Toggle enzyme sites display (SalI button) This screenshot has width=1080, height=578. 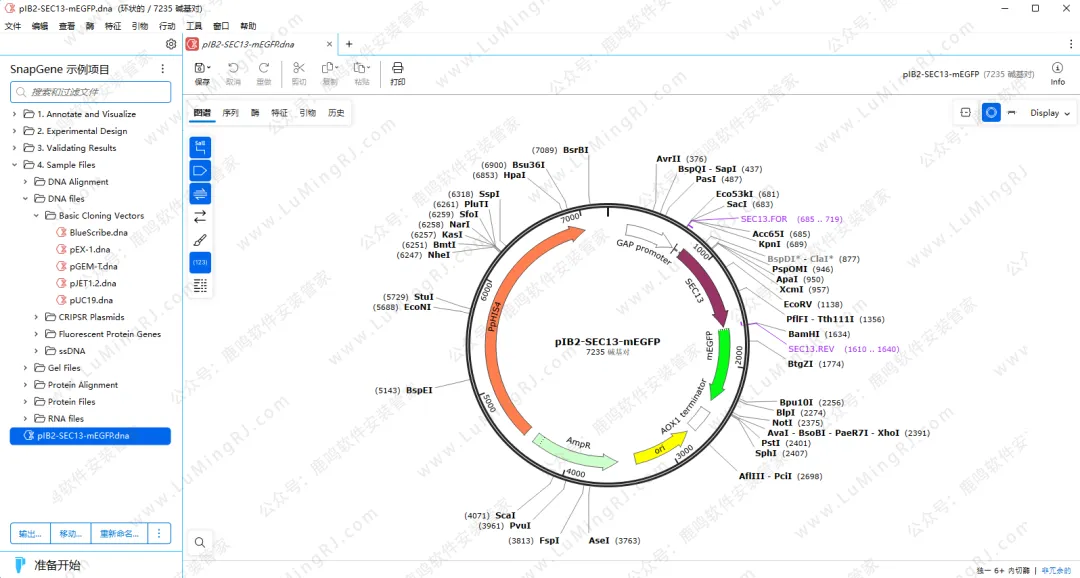click(x=200, y=147)
